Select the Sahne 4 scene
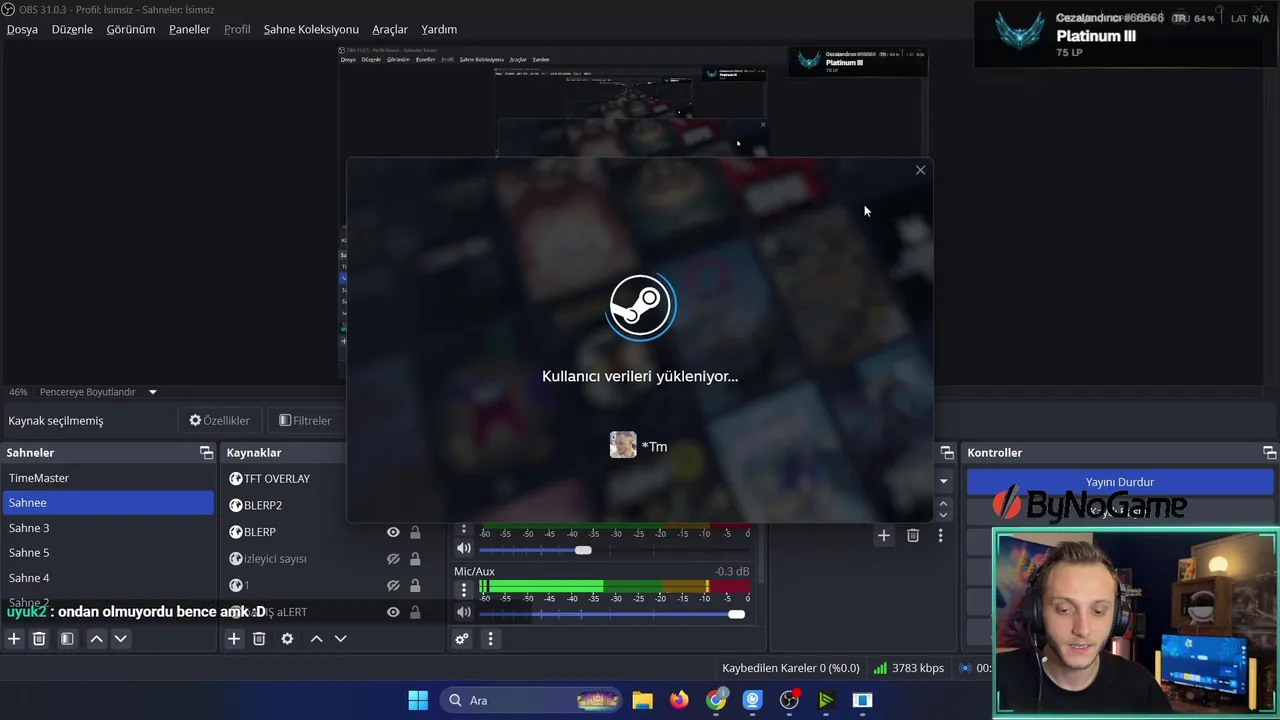The image size is (1280, 720). (108, 578)
